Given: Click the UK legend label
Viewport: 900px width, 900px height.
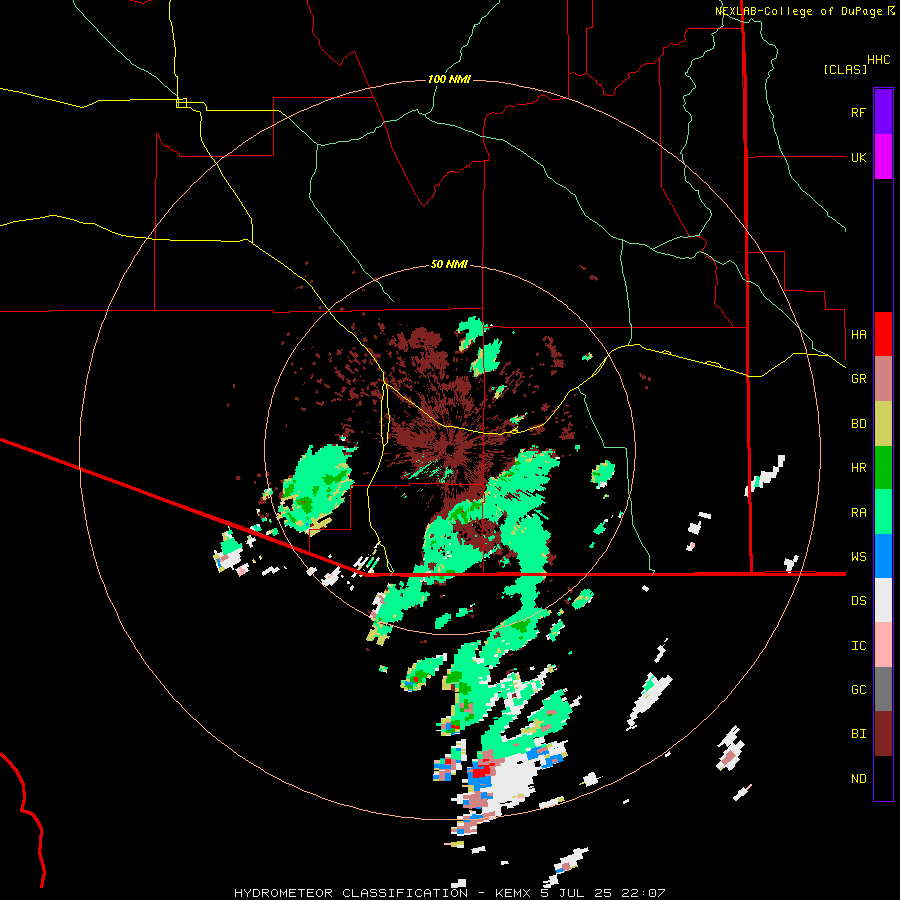Looking at the screenshot, I should [x=858, y=158].
